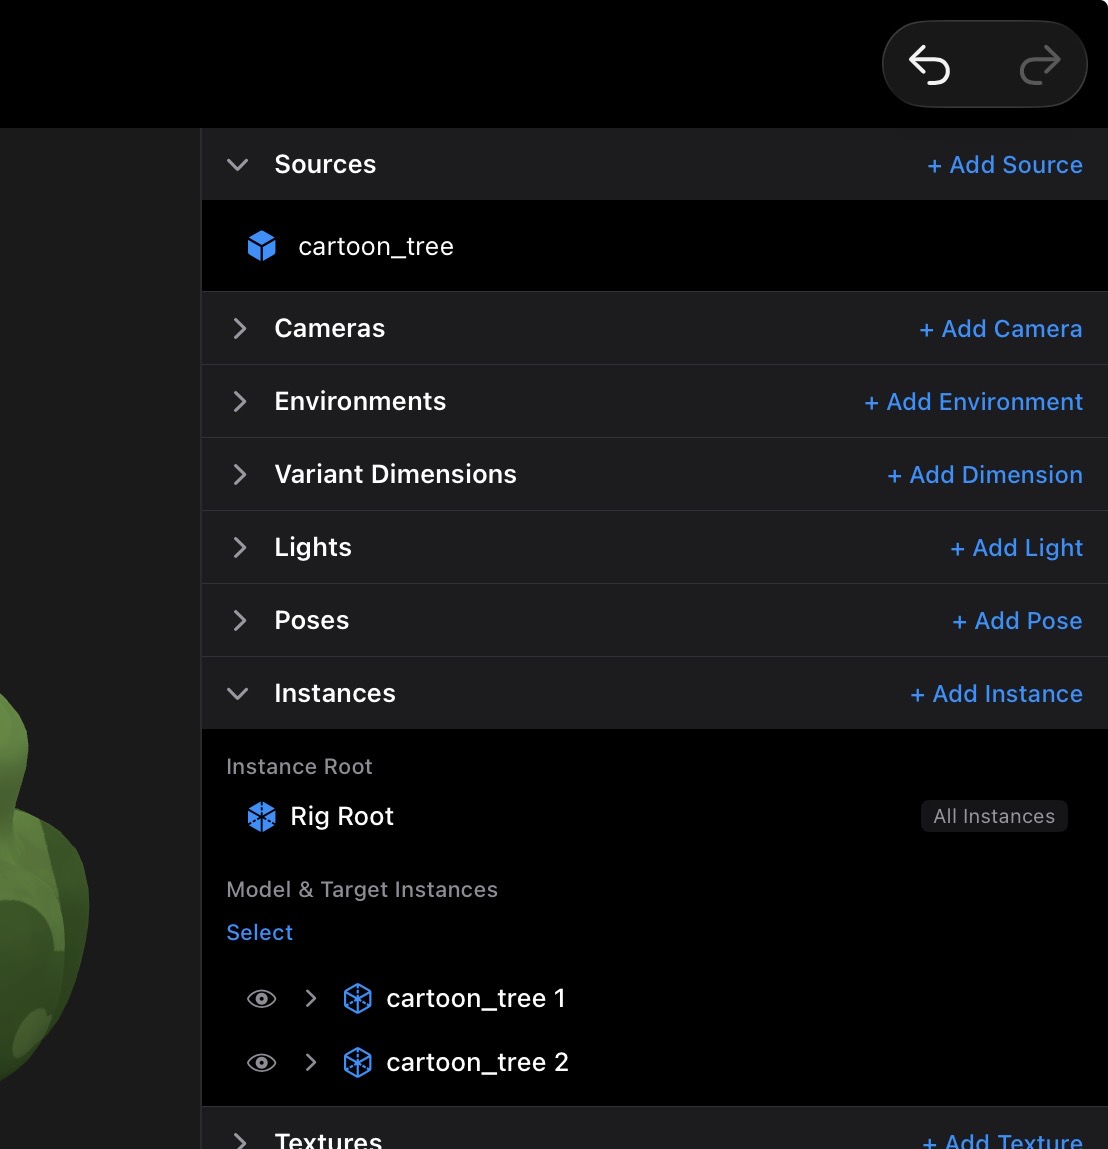Hide cartoon_tree 1 with eye icon
Screen dimensions: 1108x1149
pos(262,999)
